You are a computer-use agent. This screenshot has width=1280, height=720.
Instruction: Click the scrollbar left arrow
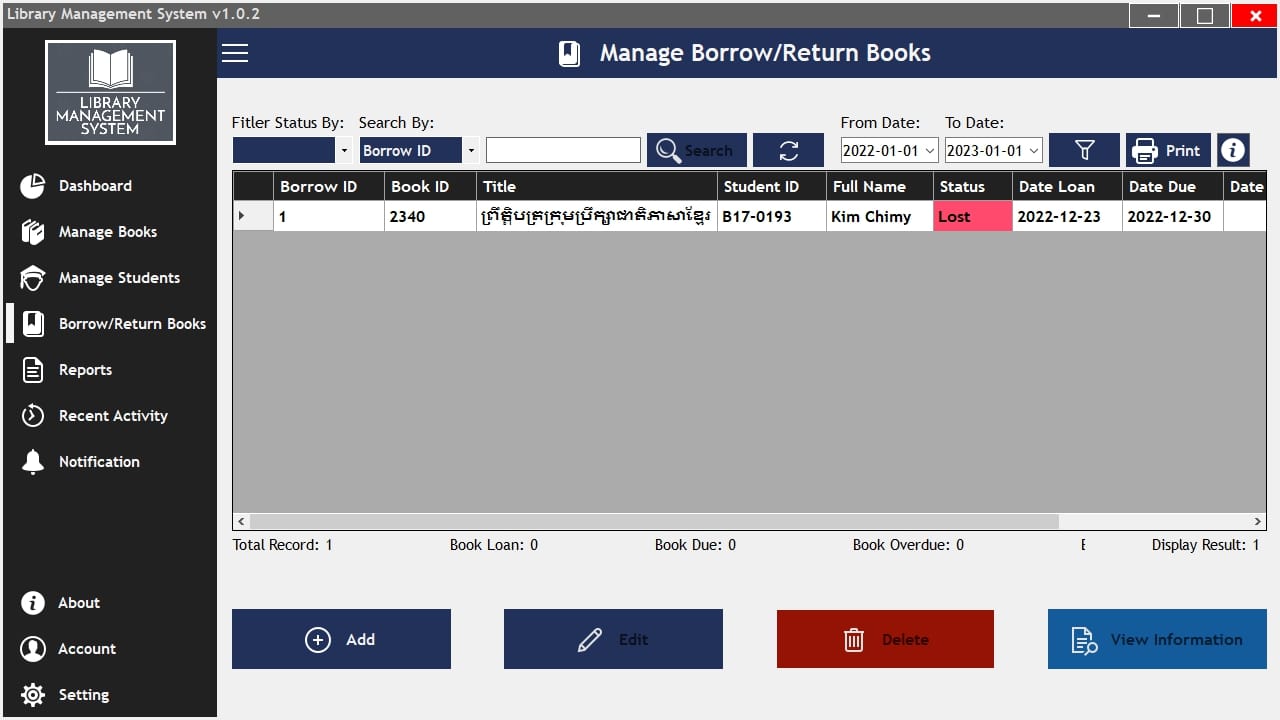[241, 522]
